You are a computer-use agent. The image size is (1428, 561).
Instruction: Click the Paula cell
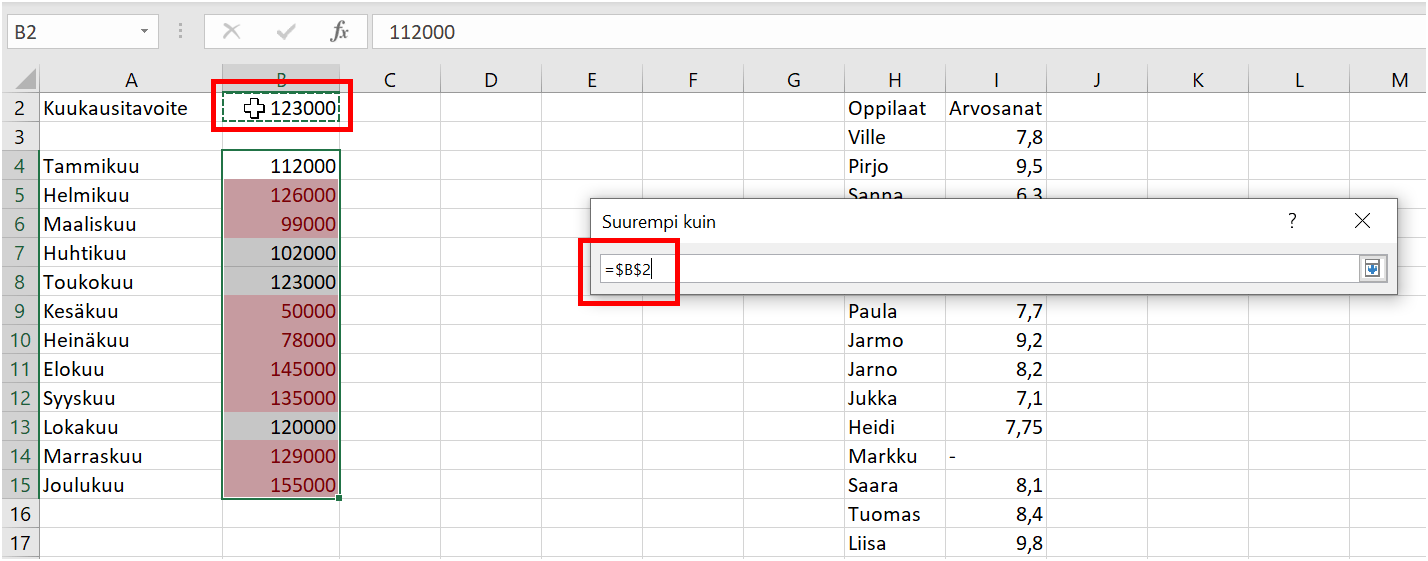click(x=895, y=311)
